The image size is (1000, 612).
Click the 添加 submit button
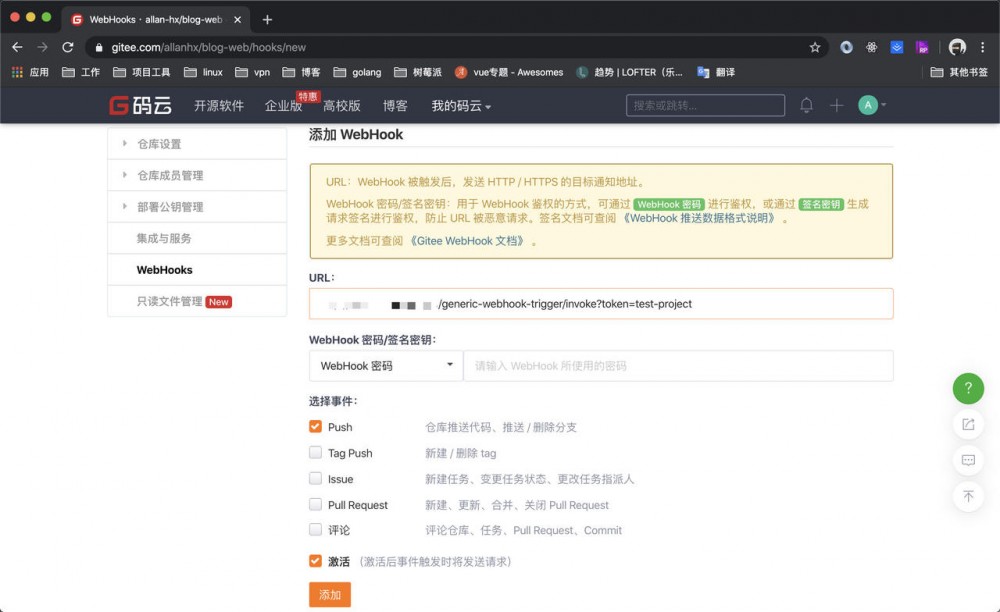coord(330,594)
